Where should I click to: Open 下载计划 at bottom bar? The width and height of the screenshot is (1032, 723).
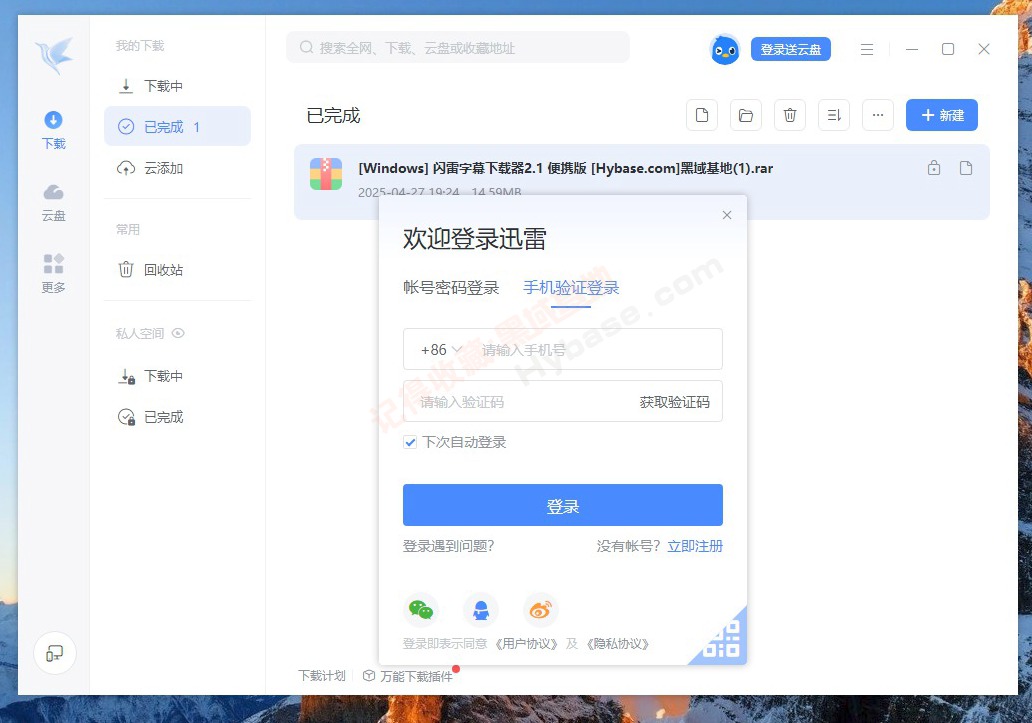tap(322, 676)
